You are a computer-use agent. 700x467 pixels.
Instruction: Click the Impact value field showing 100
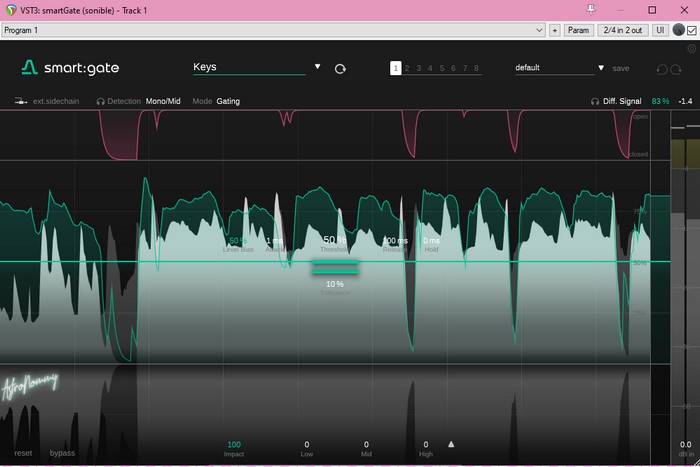(234, 444)
